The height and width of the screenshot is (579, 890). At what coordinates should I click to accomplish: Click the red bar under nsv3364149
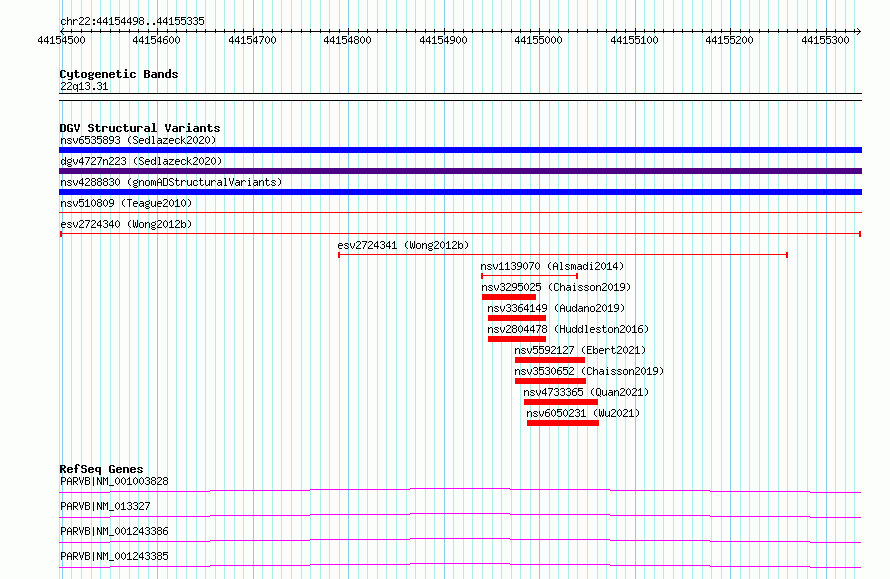517,318
